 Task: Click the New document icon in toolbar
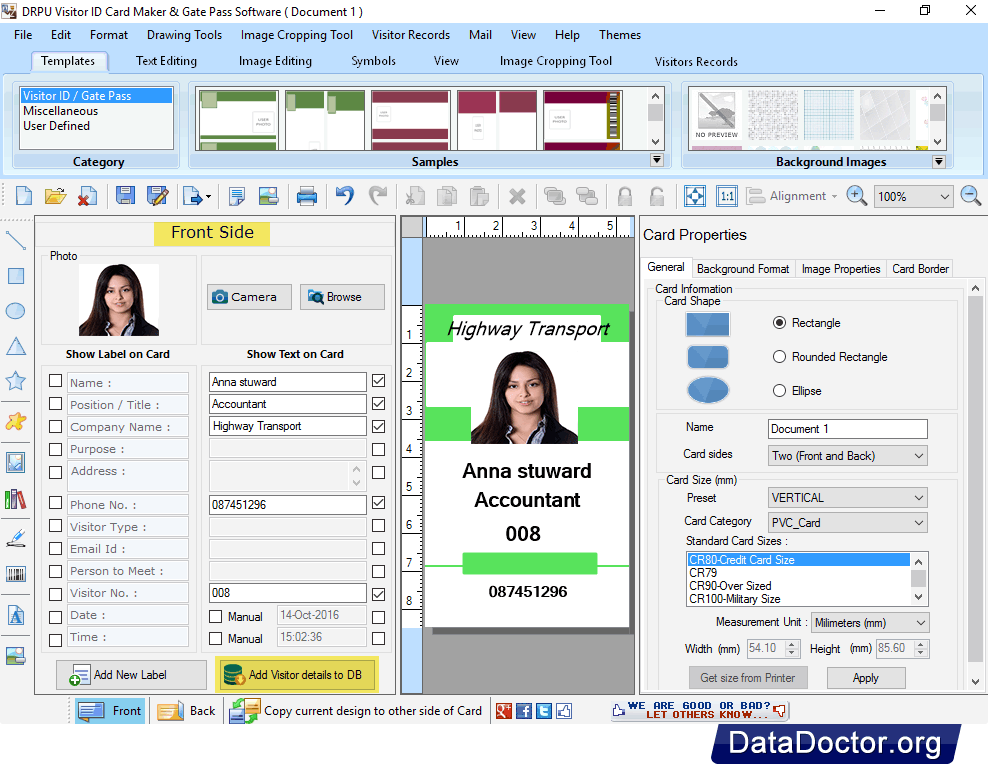pyautogui.click(x=24, y=196)
